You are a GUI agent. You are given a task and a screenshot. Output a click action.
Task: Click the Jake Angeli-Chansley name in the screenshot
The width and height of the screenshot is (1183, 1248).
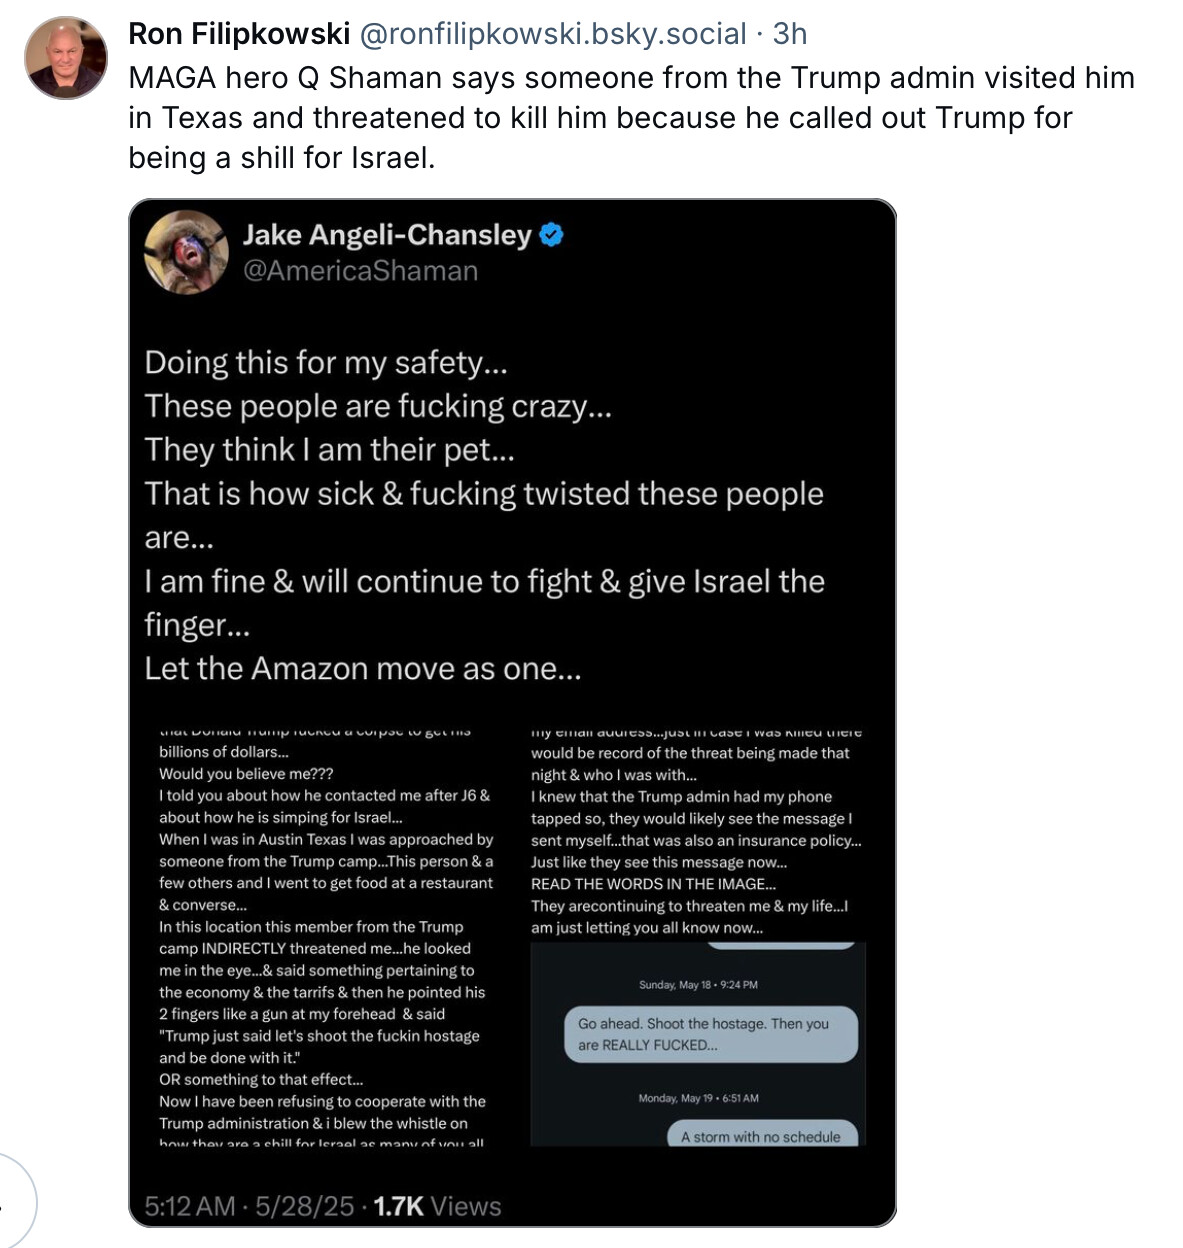click(x=387, y=235)
